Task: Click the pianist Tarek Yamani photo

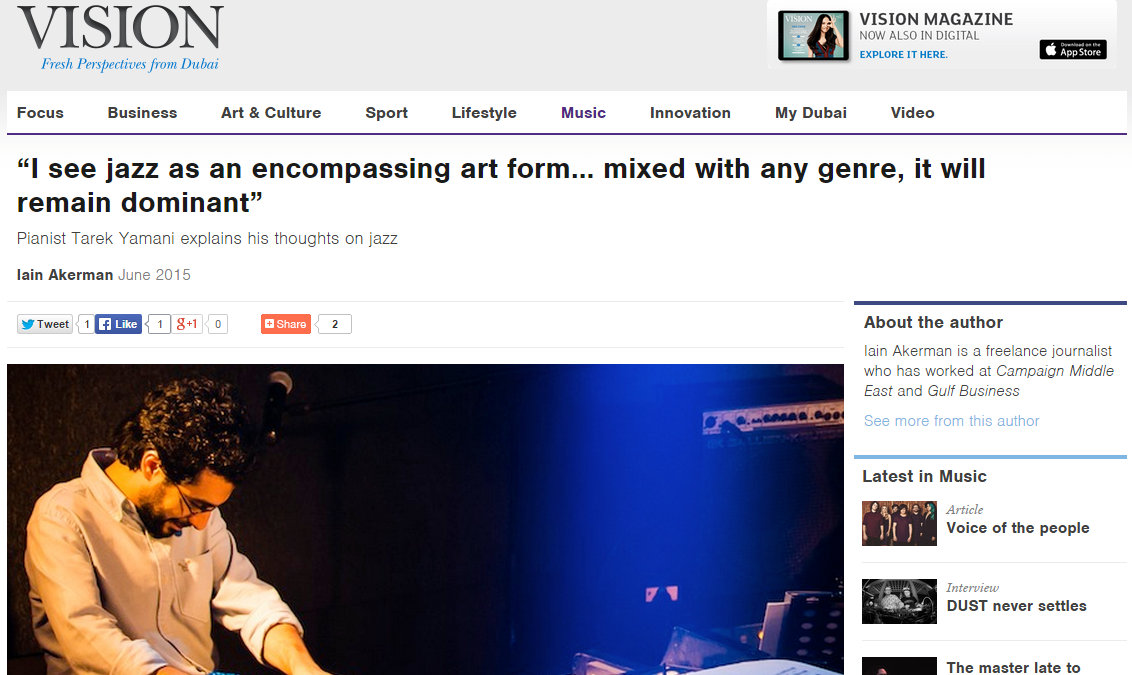Action: pyautogui.click(x=425, y=519)
